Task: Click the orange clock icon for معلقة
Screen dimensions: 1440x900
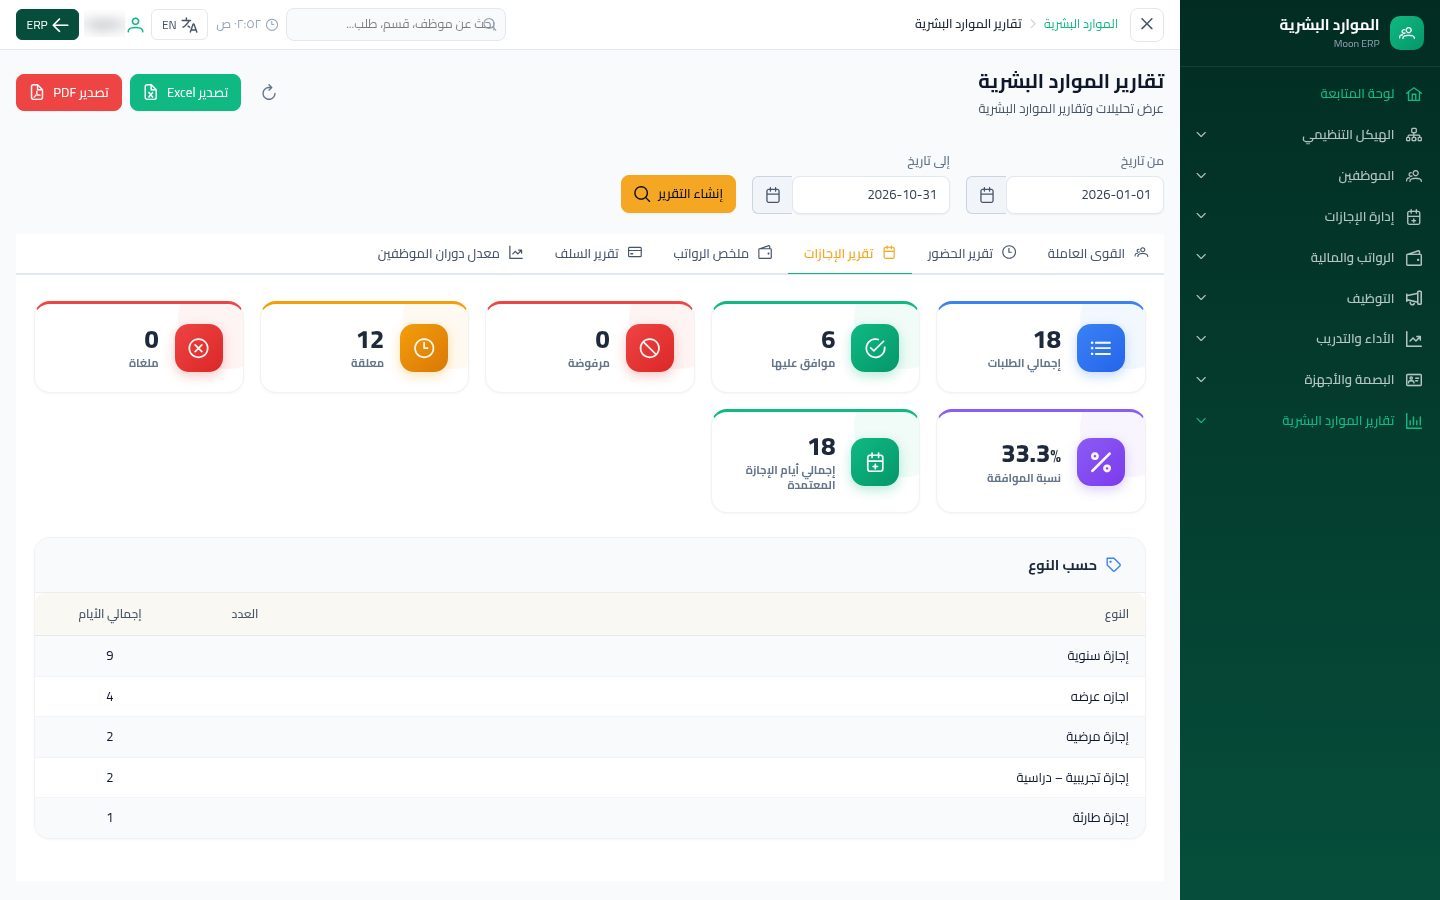Action: click(424, 348)
